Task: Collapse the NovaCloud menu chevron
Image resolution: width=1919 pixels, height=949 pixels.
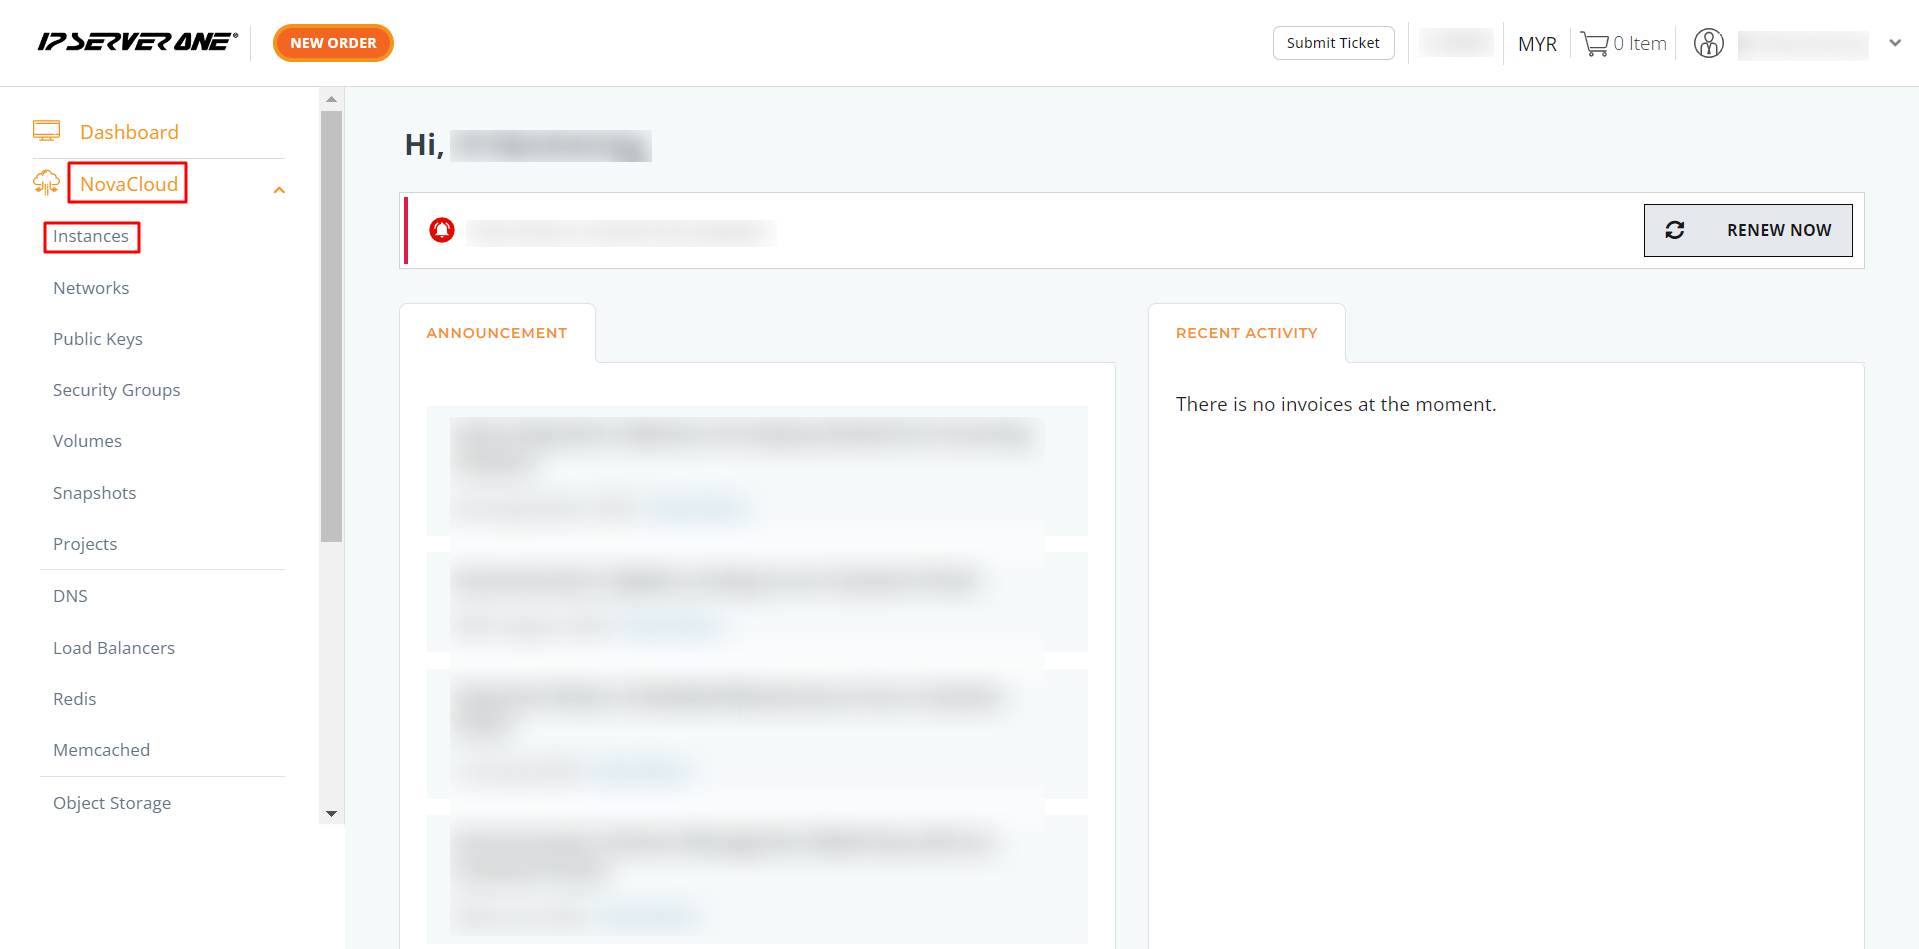Action: tap(280, 190)
